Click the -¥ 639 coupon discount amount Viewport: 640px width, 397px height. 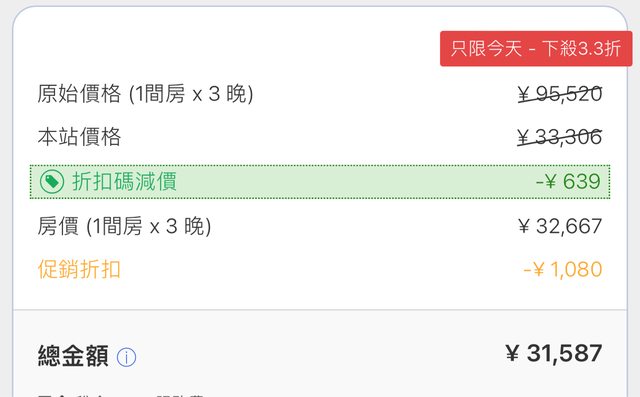tap(568, 182)
